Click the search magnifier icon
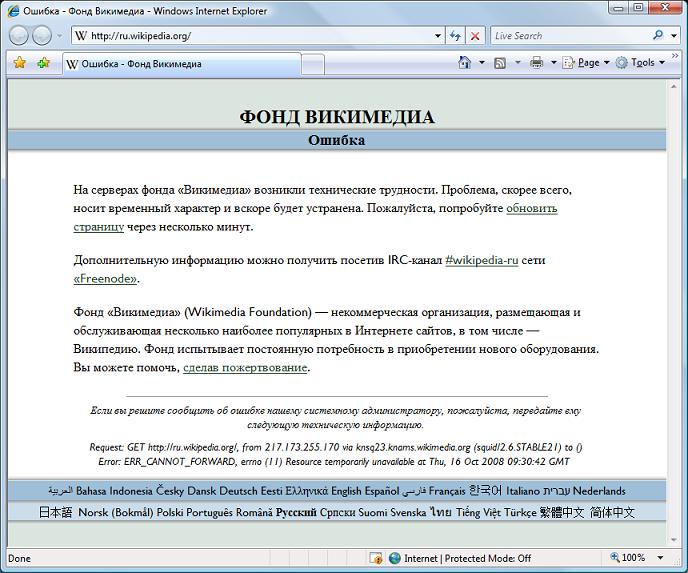This screenshot has width=688, height=573. [x=658, y=35]
